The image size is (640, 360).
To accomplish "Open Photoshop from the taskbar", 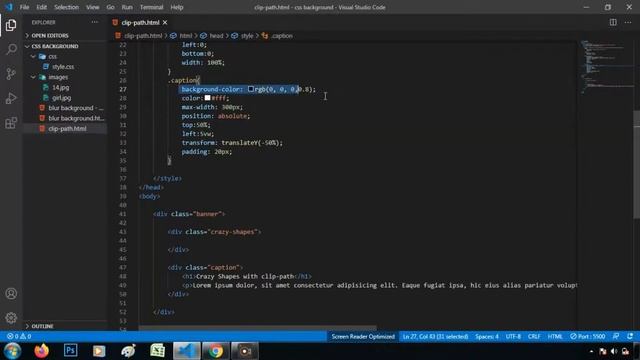I will [x=70, y=351].
